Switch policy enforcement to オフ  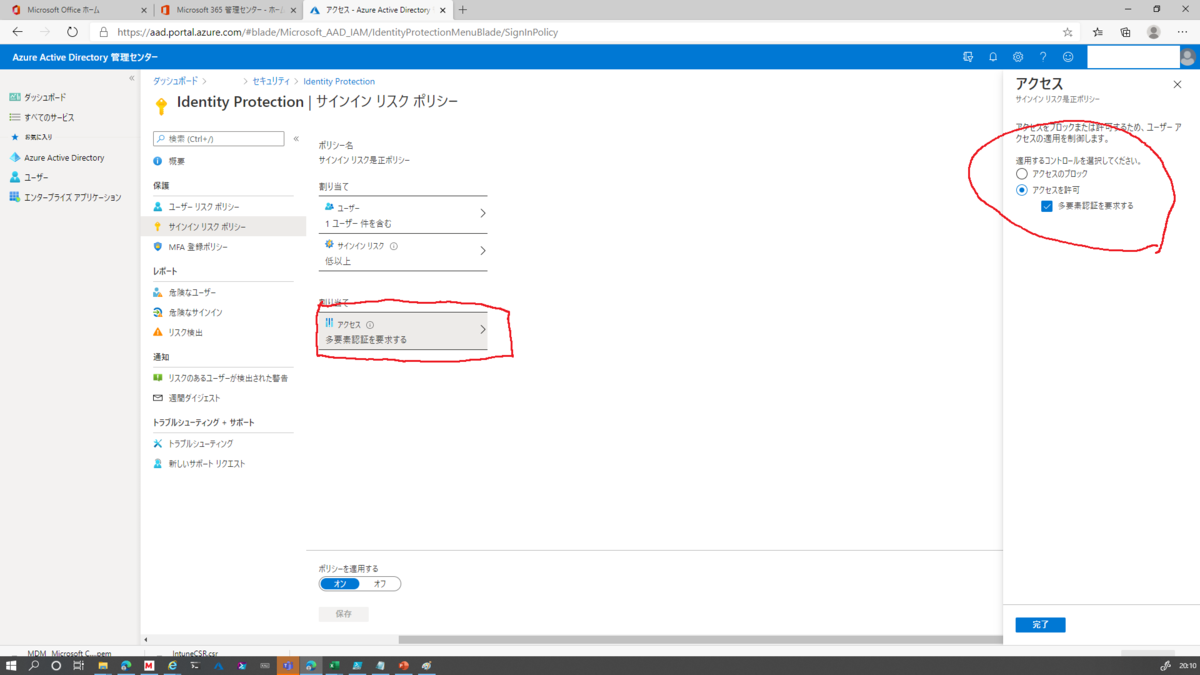380,584
